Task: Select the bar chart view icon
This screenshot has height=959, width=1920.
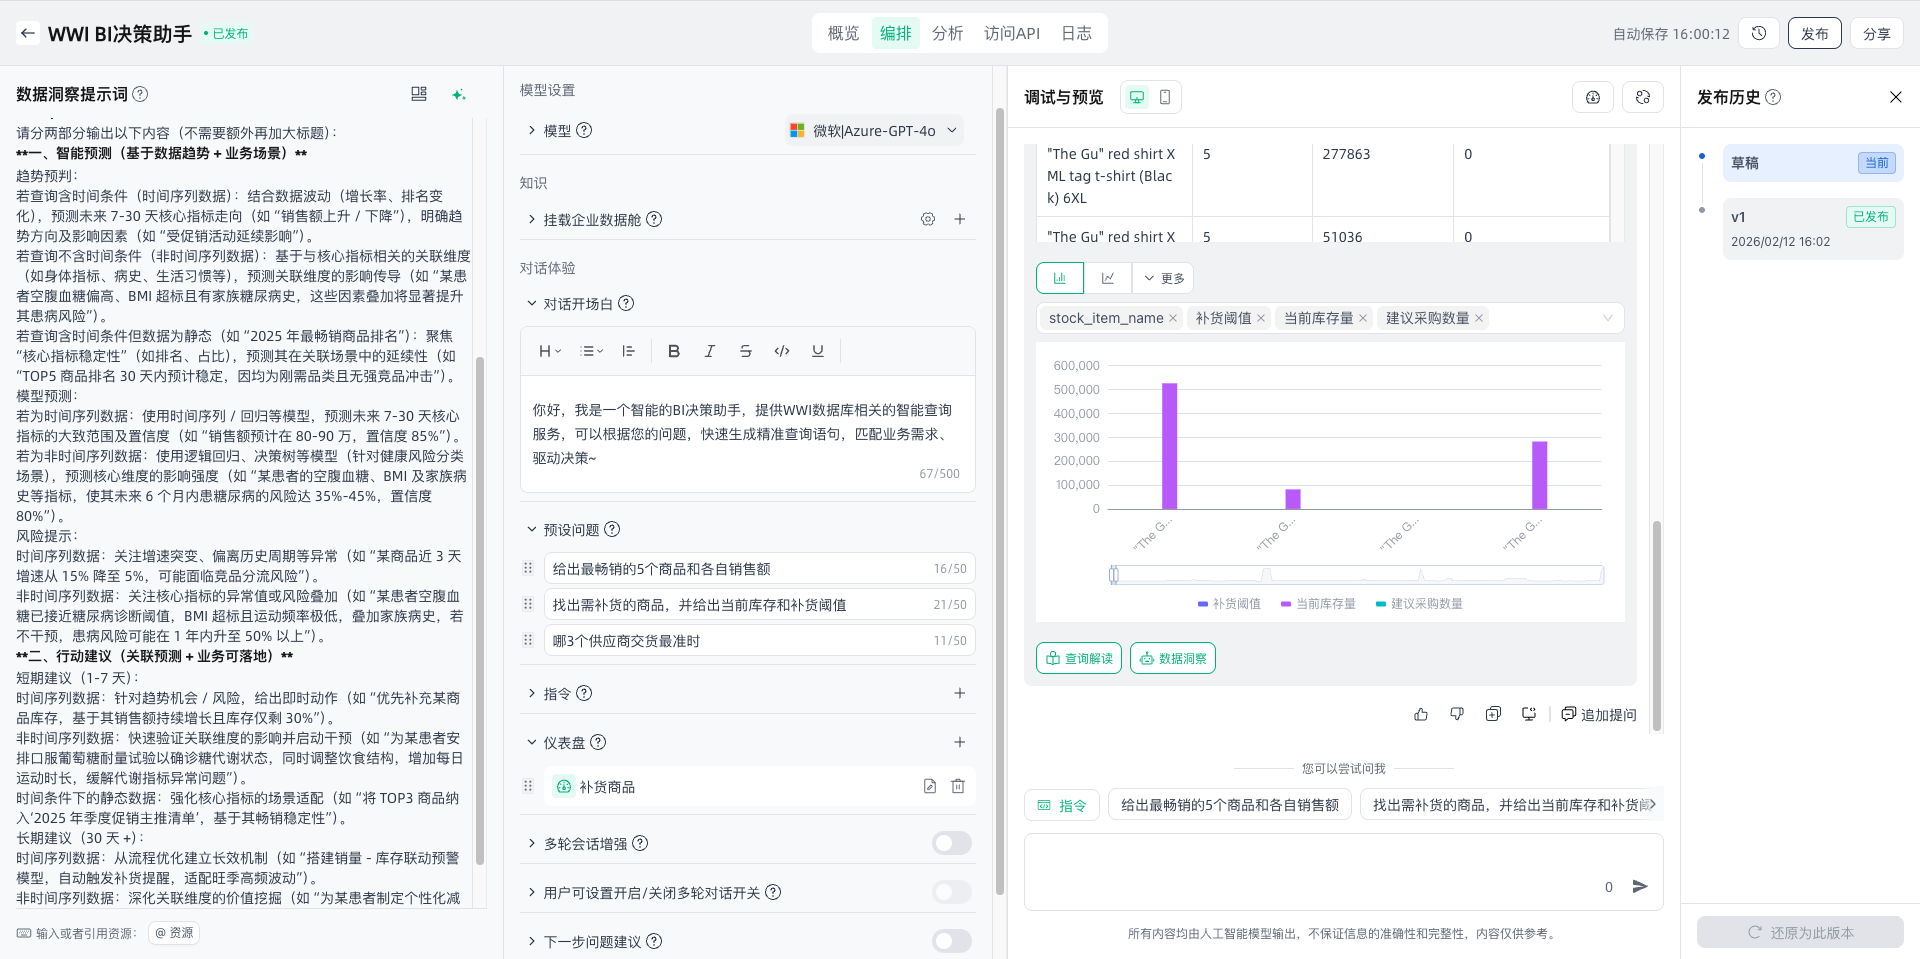Action: 1060,278
